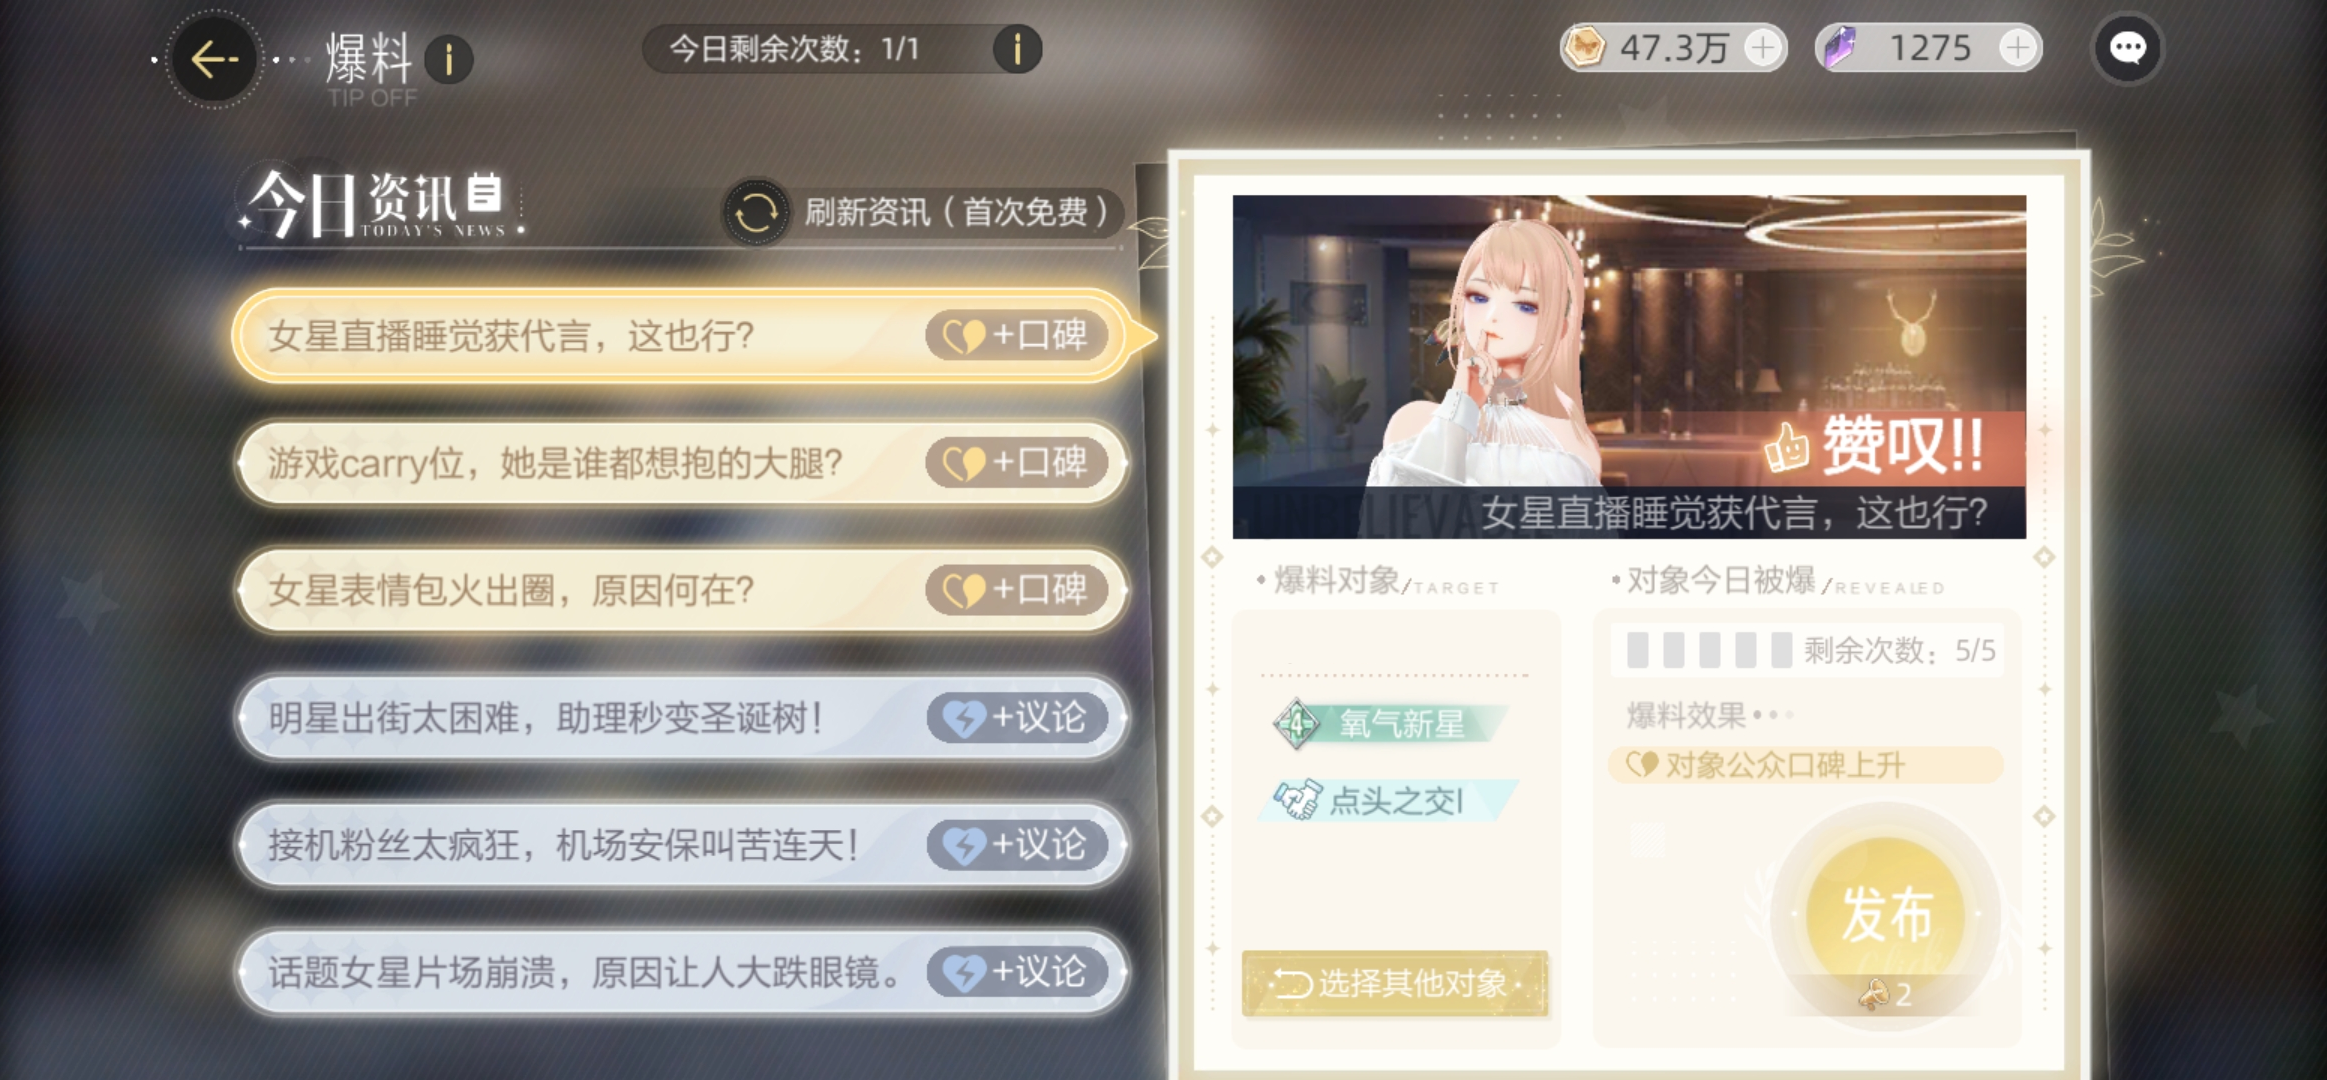This screenshot has height=1080, width=2327.
Task: Click the circular refresh news icon
Action: [756, 212]
